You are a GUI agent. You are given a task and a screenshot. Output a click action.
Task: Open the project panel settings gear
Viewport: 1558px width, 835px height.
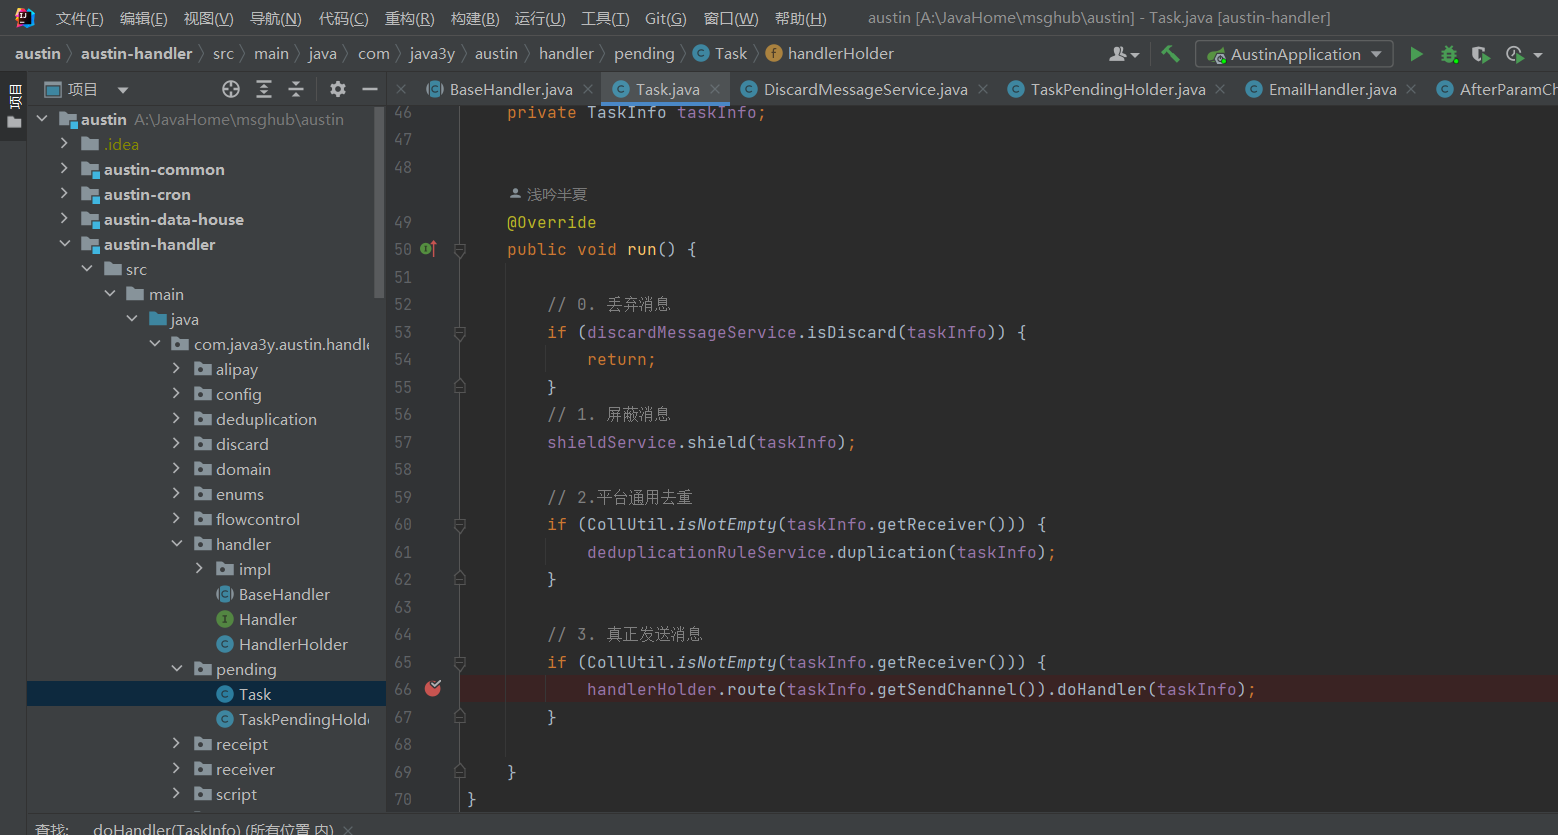point(338,89)
